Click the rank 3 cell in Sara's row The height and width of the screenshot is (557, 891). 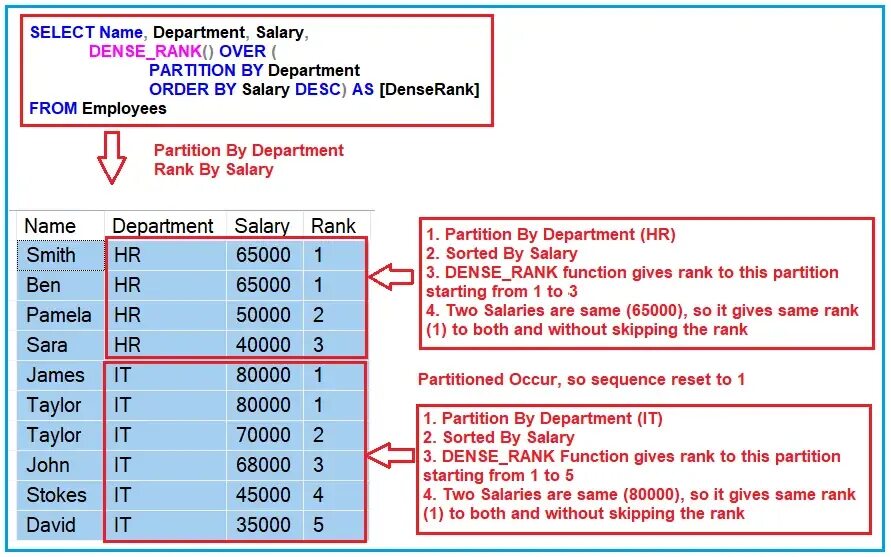click(x=335, y=346)
